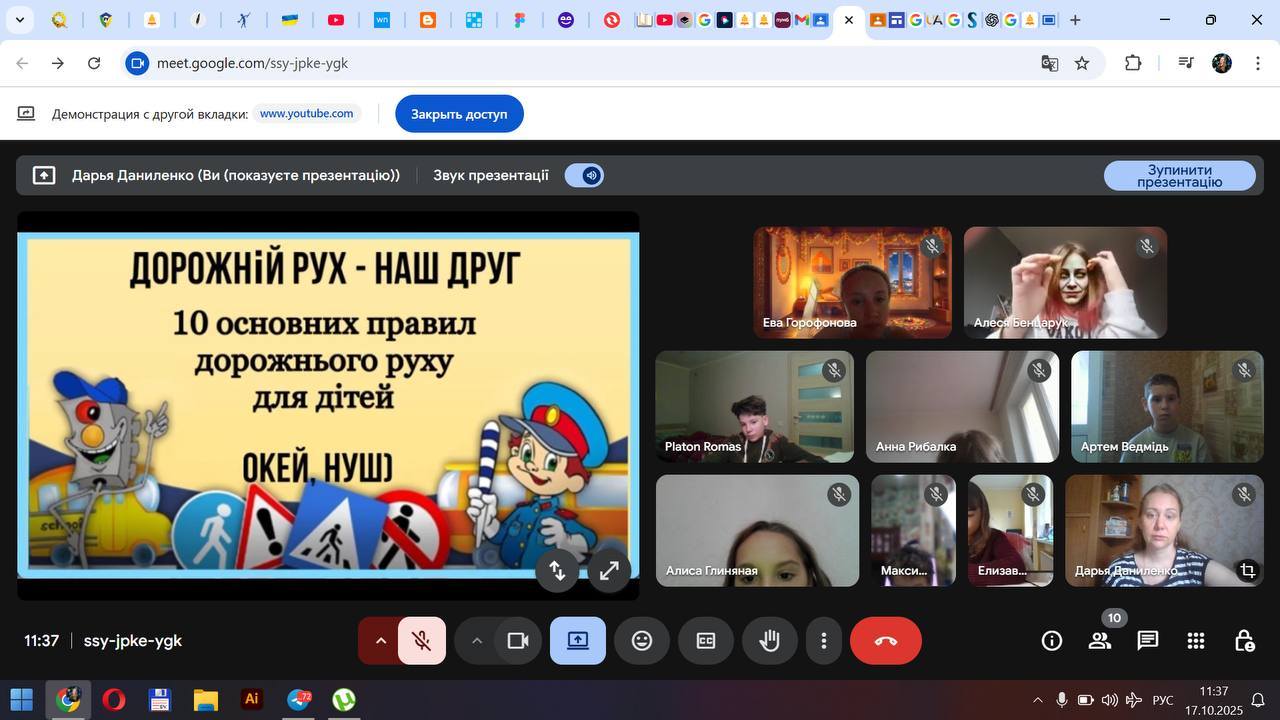Image resolution: width=1280 pixels, height=720 pixels.
Task: Unmute the microphone button
Action: click(422, 641)
